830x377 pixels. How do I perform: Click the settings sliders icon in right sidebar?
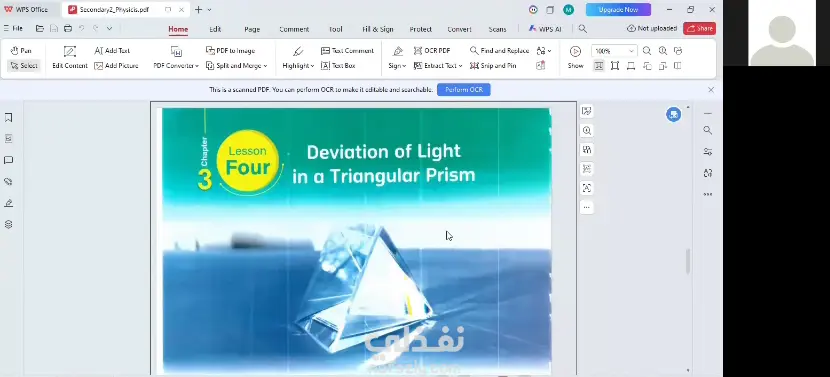[x=708, y=152]
